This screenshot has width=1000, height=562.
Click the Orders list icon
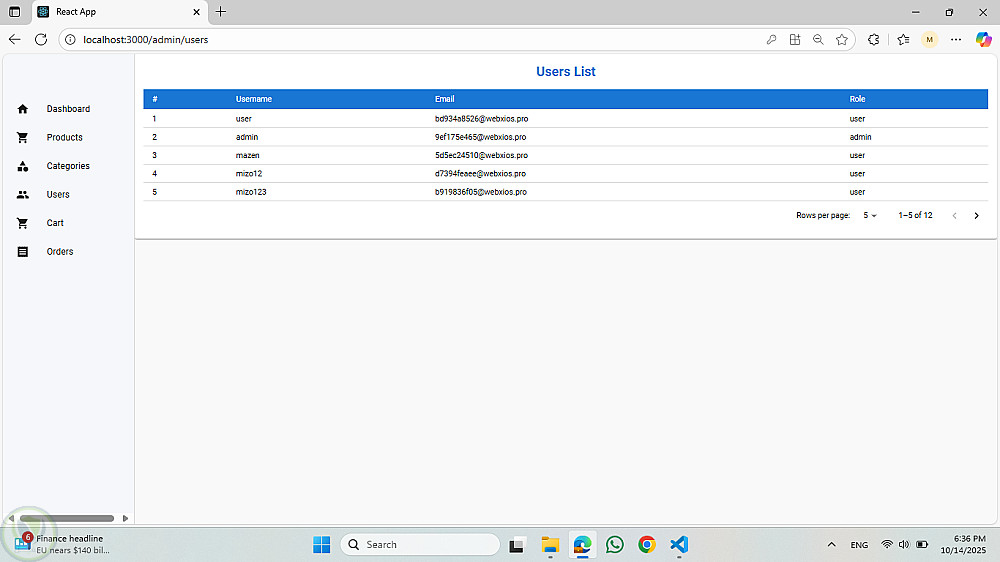click(23, 252)
